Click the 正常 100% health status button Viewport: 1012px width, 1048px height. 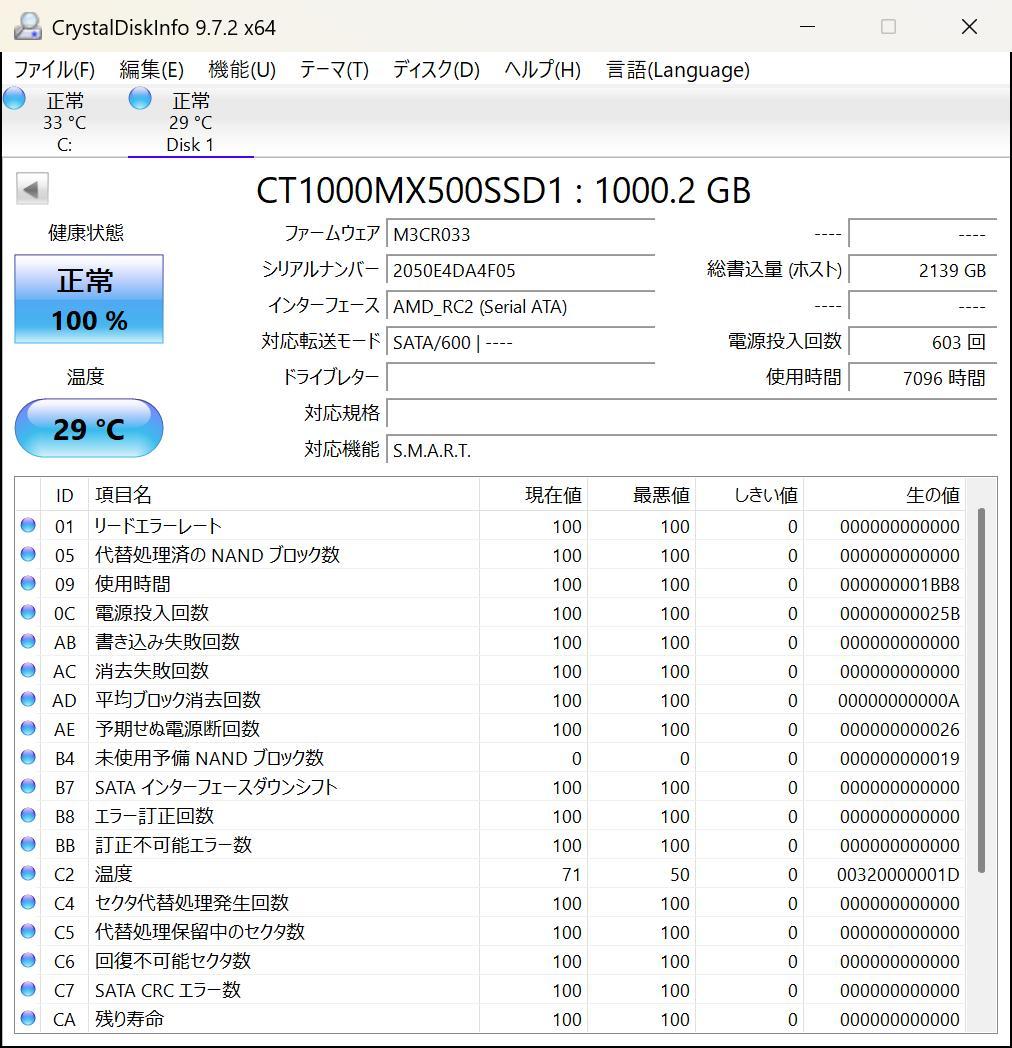(x=88, y=297)
